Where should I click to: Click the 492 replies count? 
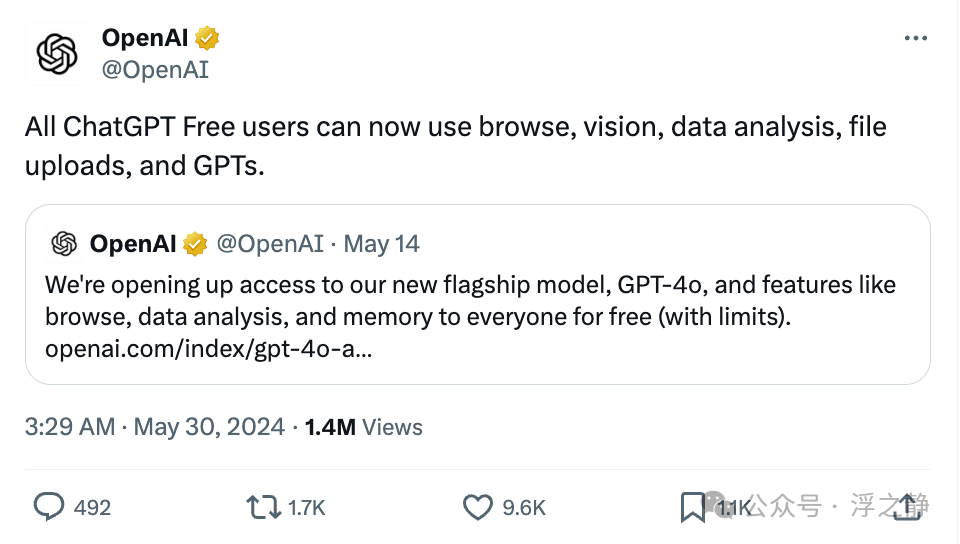[x=92, y=507]
